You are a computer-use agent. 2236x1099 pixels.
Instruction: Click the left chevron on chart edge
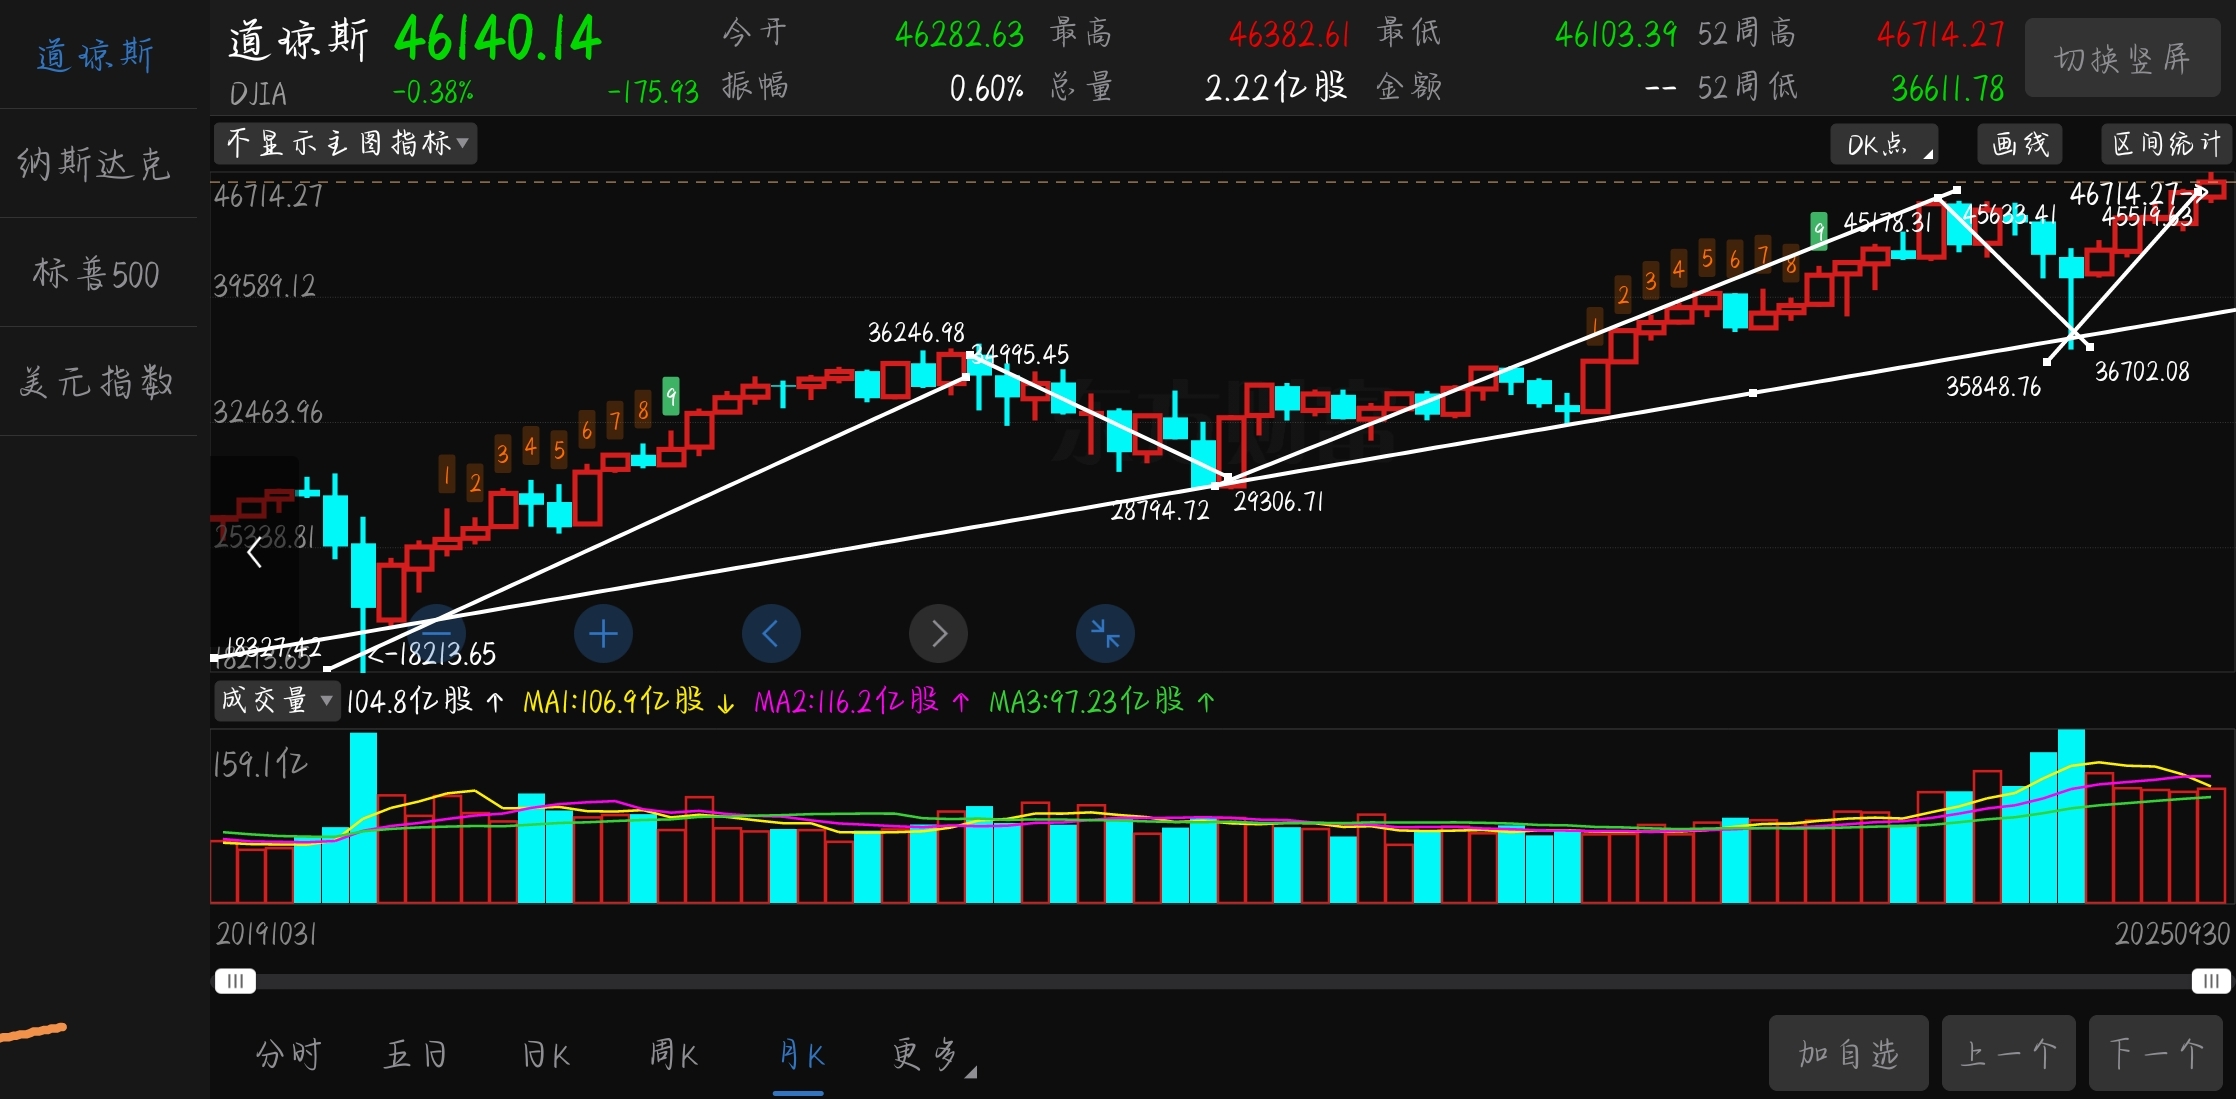click(x=254, y=552)
